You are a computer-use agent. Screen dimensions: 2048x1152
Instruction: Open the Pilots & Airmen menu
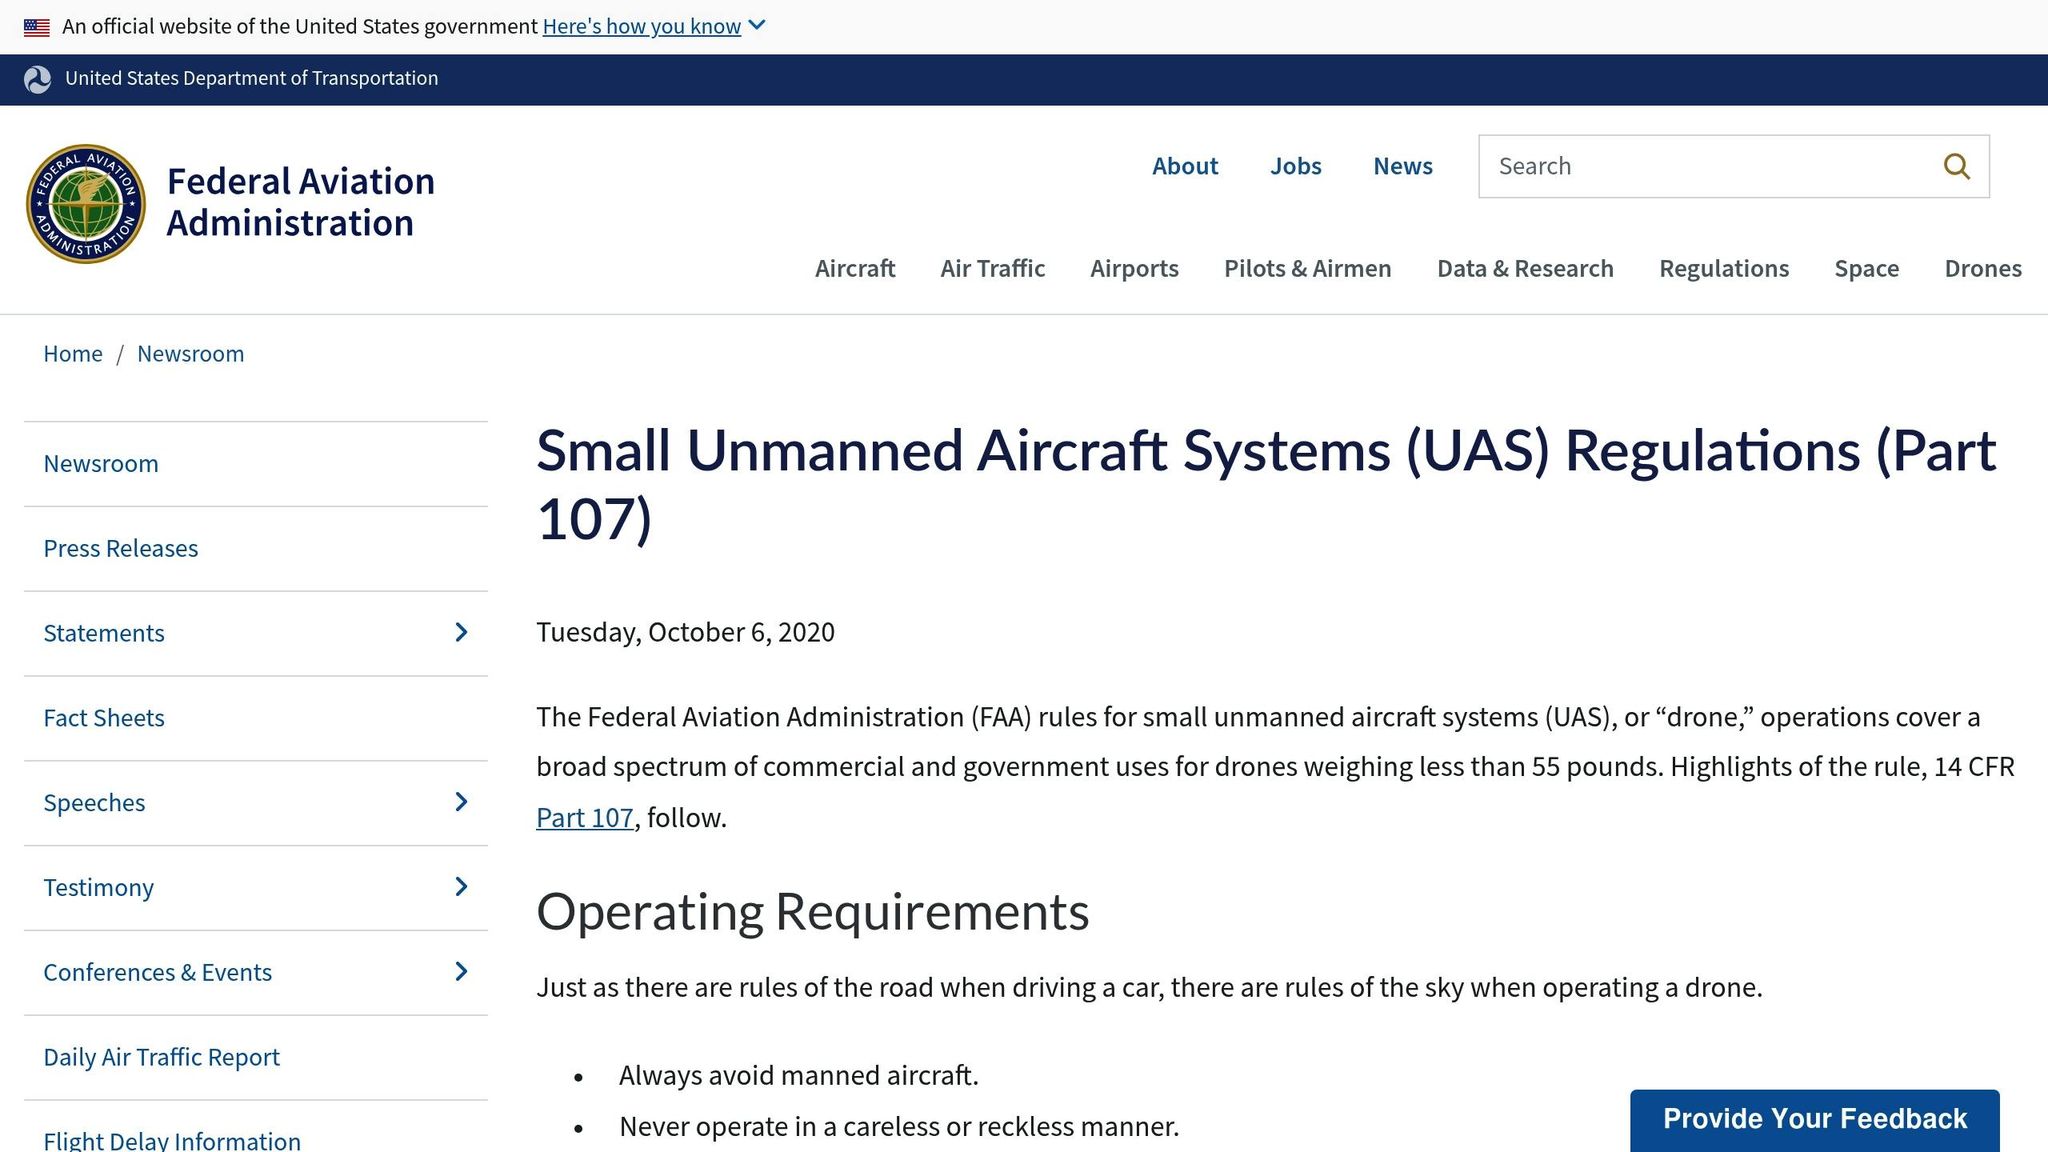[x=1307, y=268]
